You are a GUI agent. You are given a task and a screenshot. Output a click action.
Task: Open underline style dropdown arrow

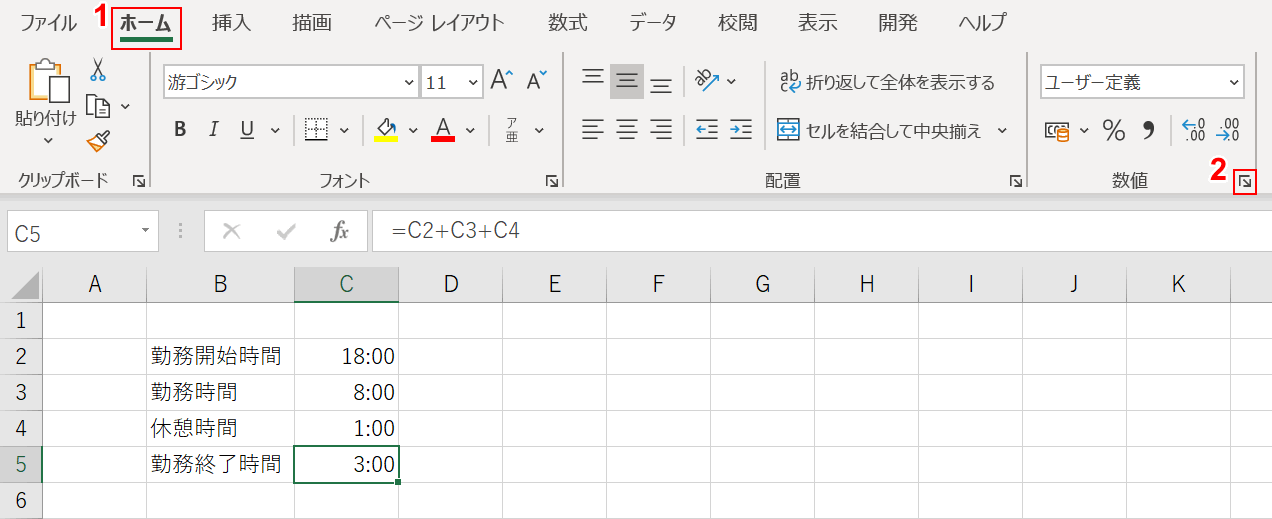pos(274,130)
